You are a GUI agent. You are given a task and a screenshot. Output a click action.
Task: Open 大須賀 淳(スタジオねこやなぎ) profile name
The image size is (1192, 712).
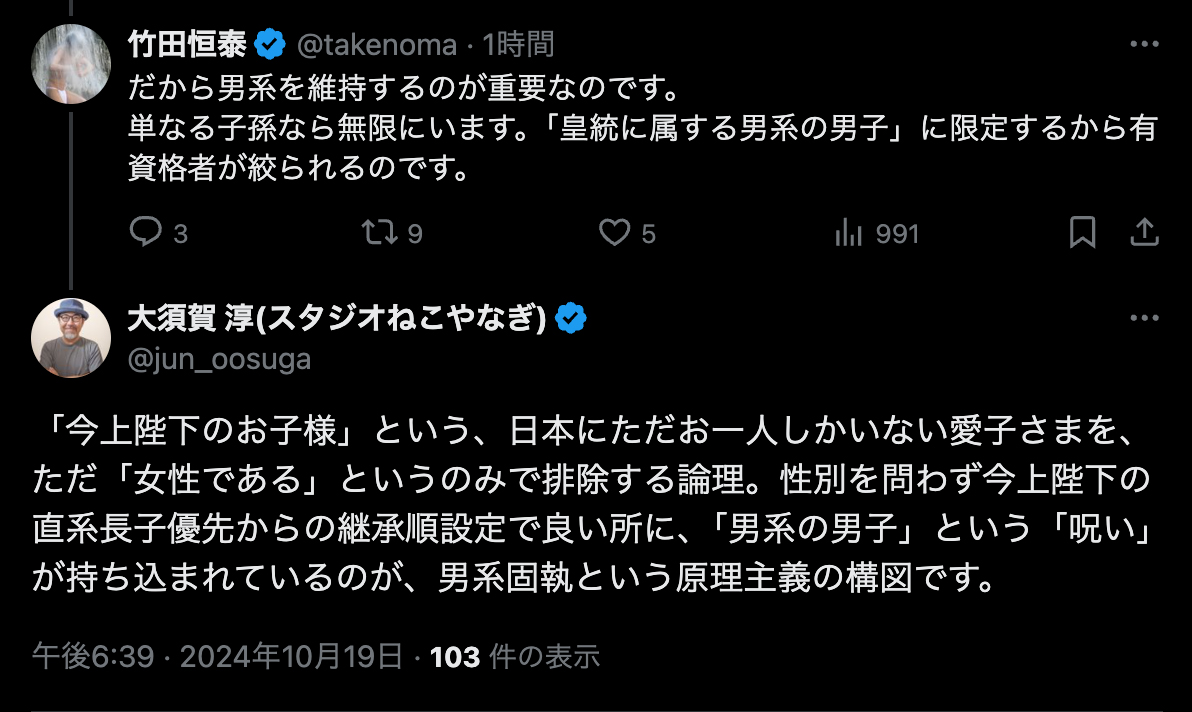click(336, 319)
